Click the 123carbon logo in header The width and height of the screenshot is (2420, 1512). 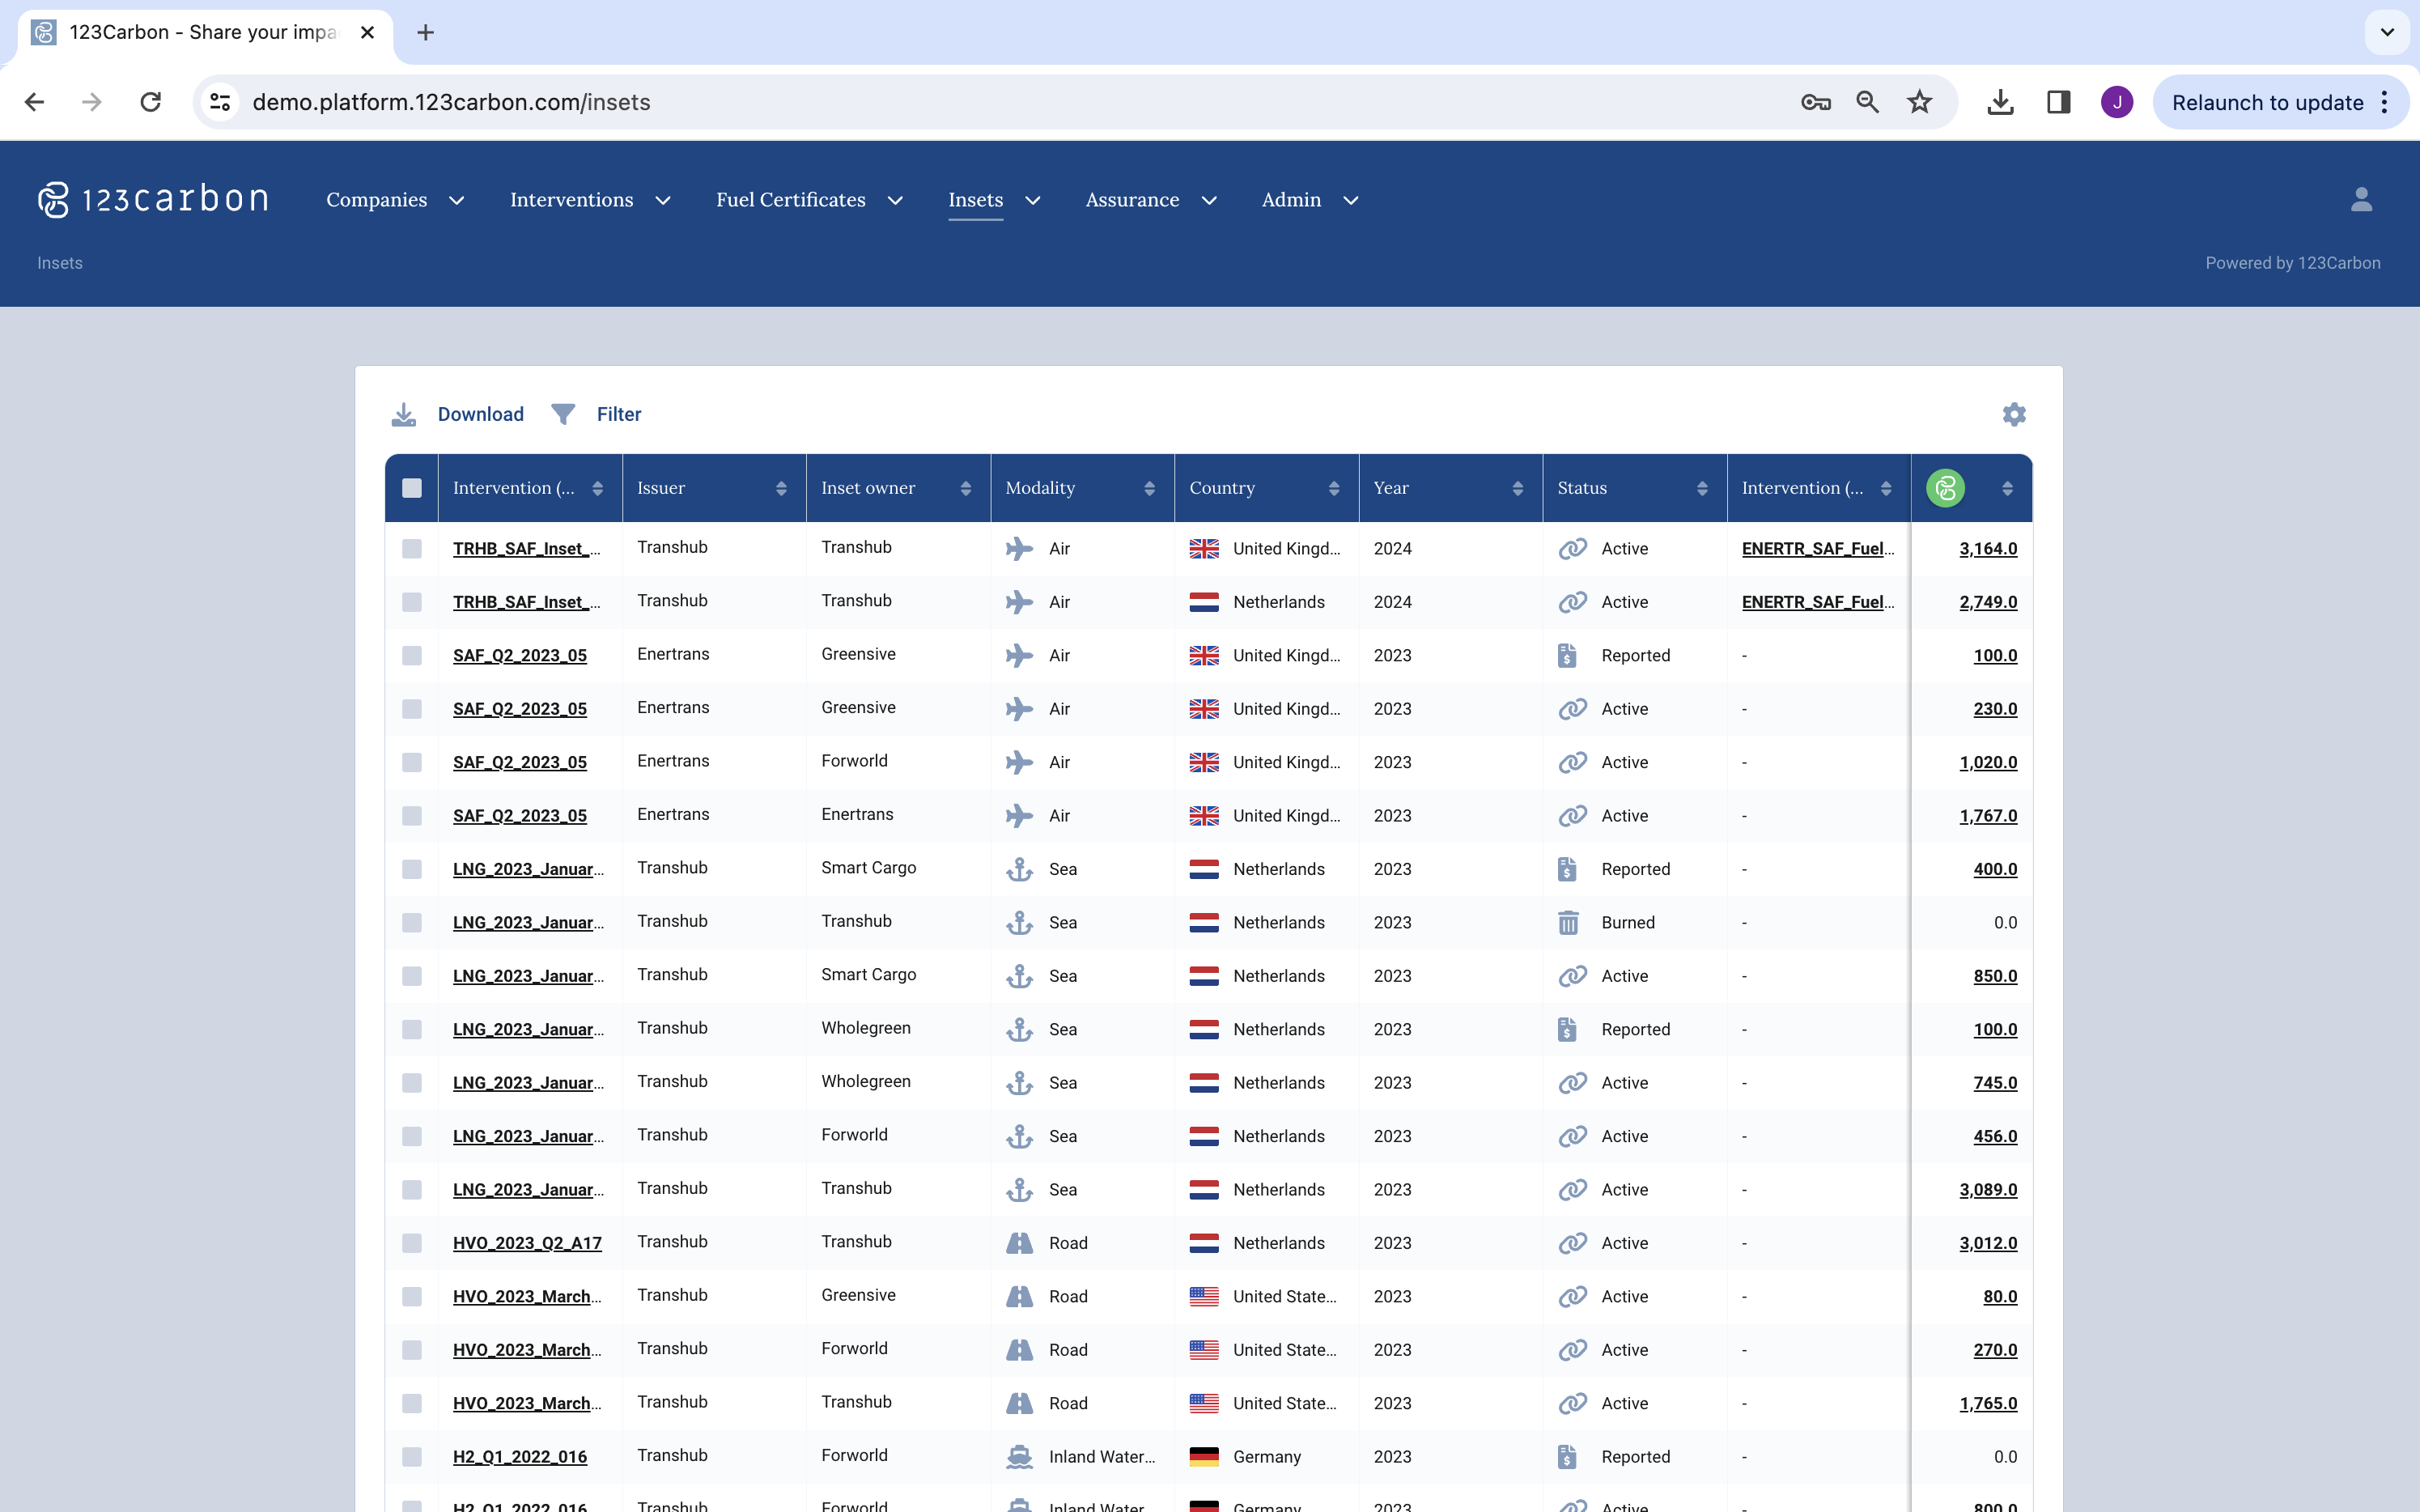[x=153, y=200]
